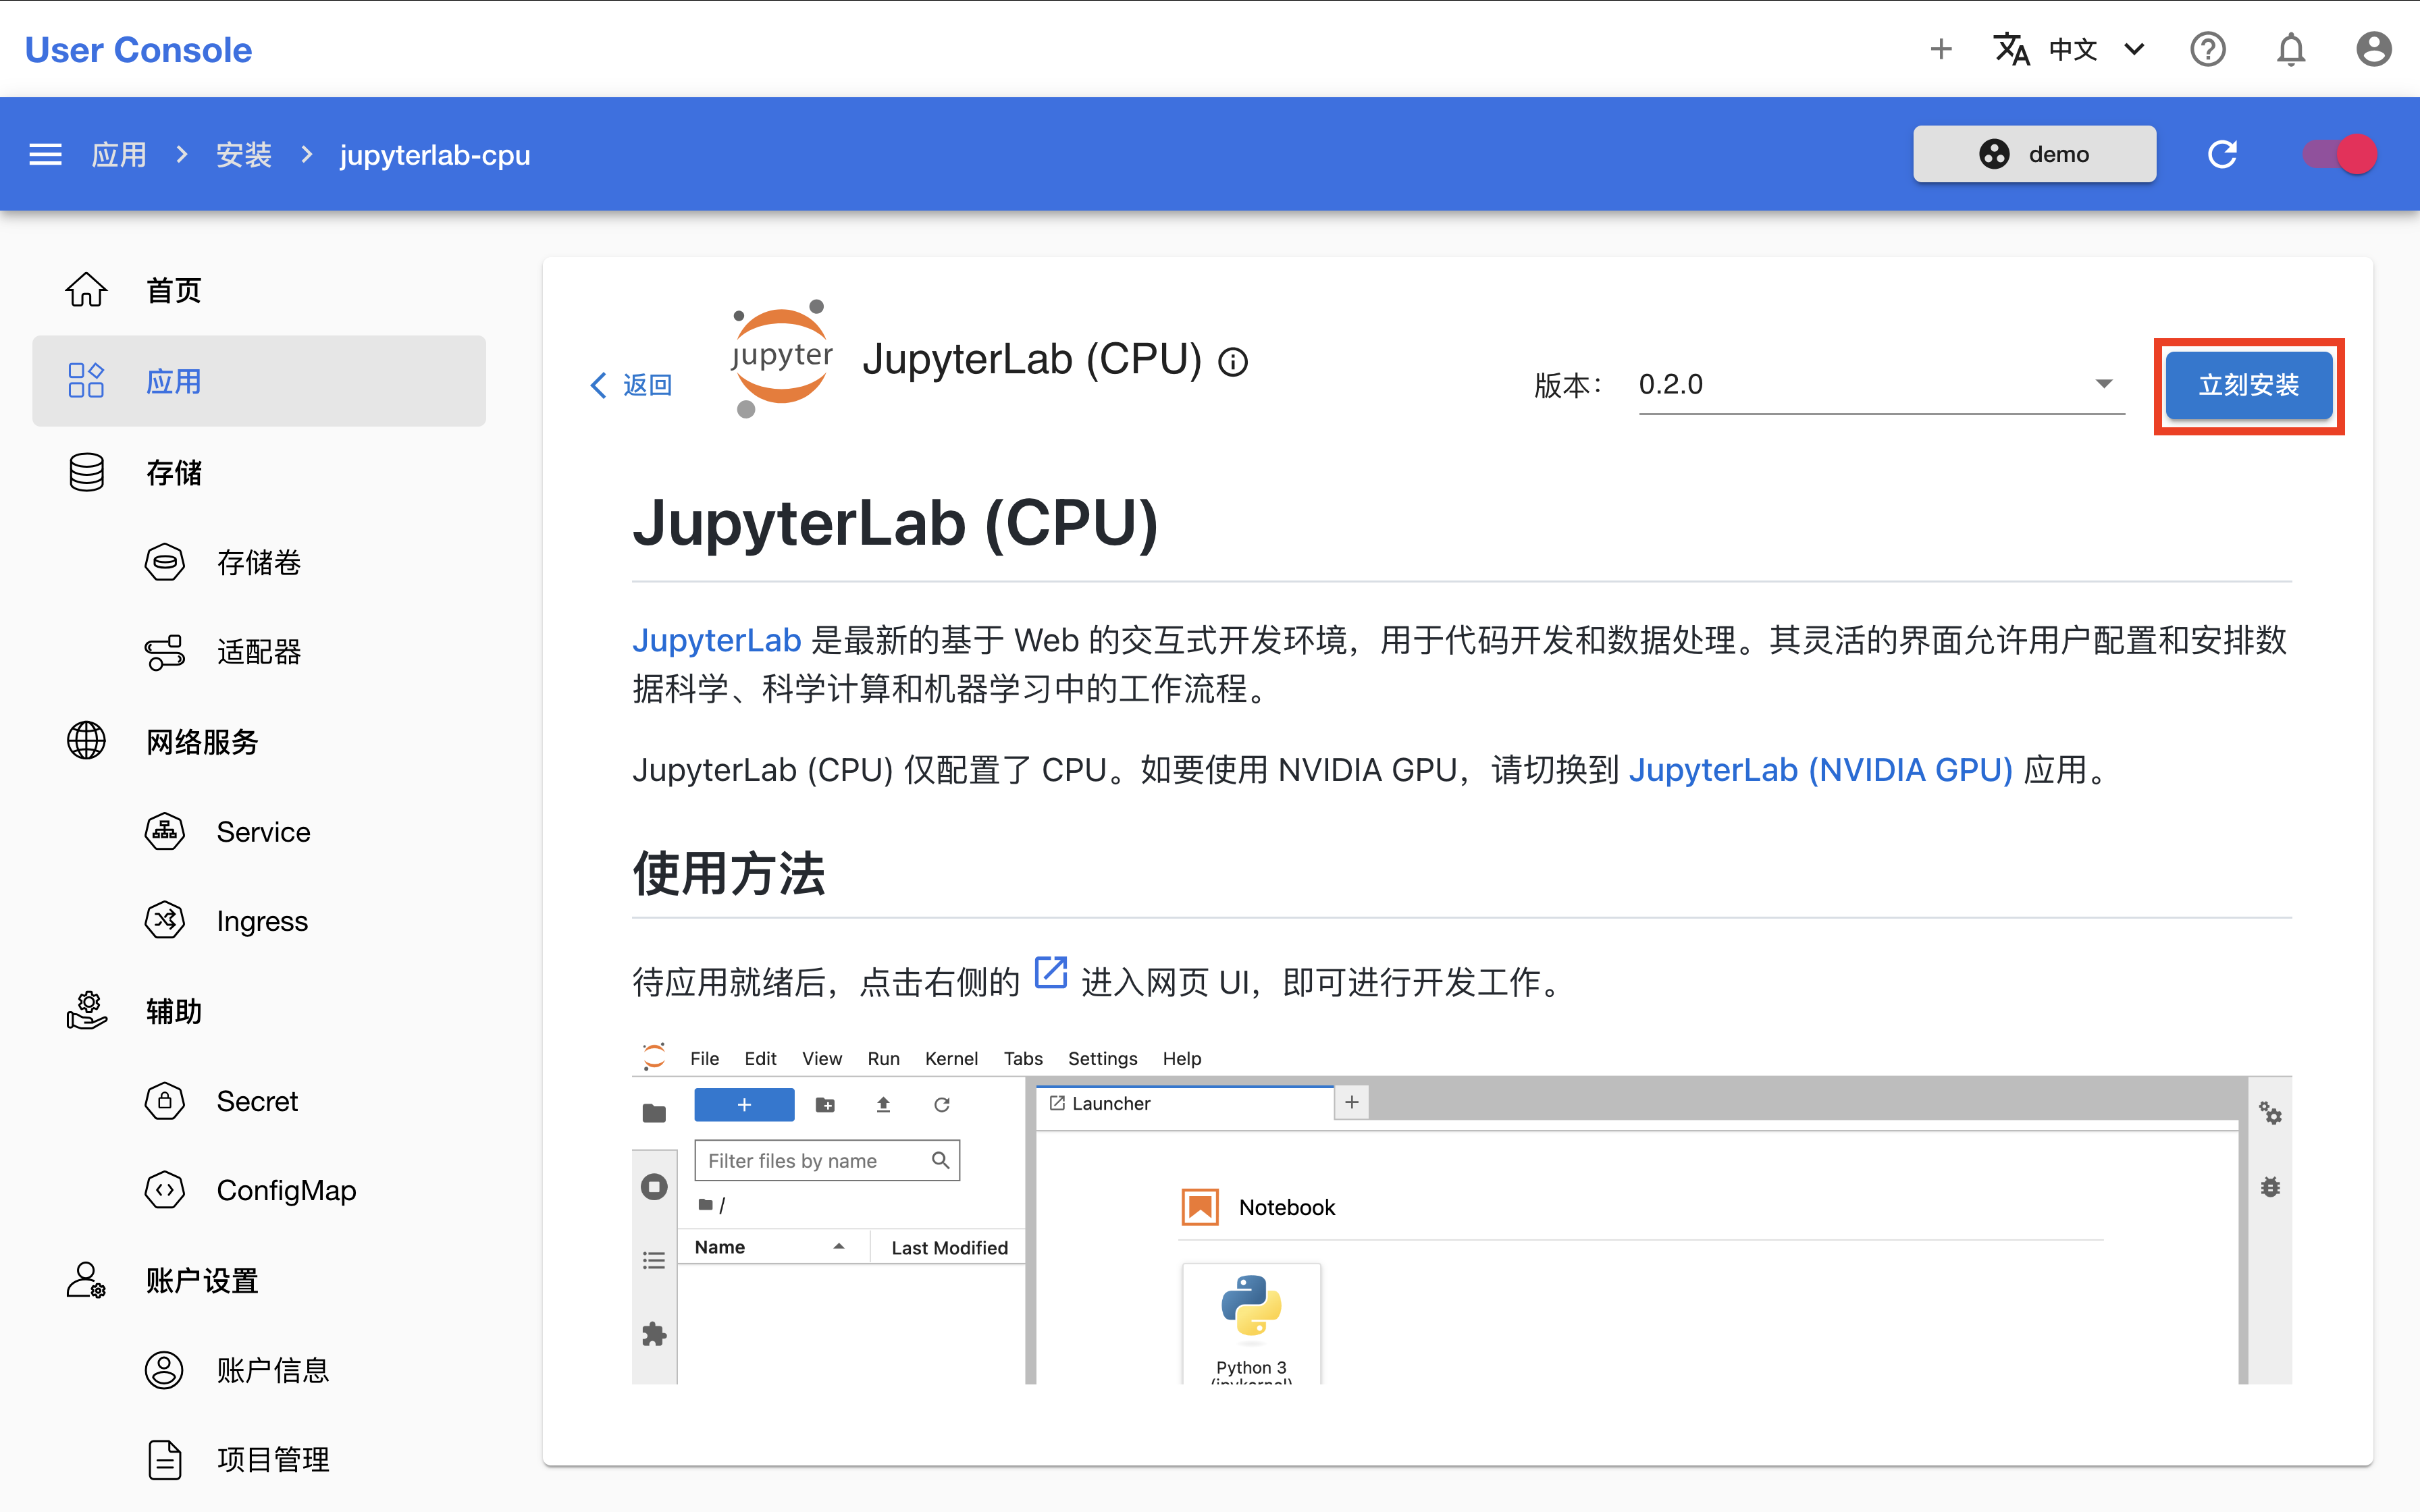Screen dimensions: 2420x1512
Task: Click 应用 in the breadcrumb
Action: point(119,154)
